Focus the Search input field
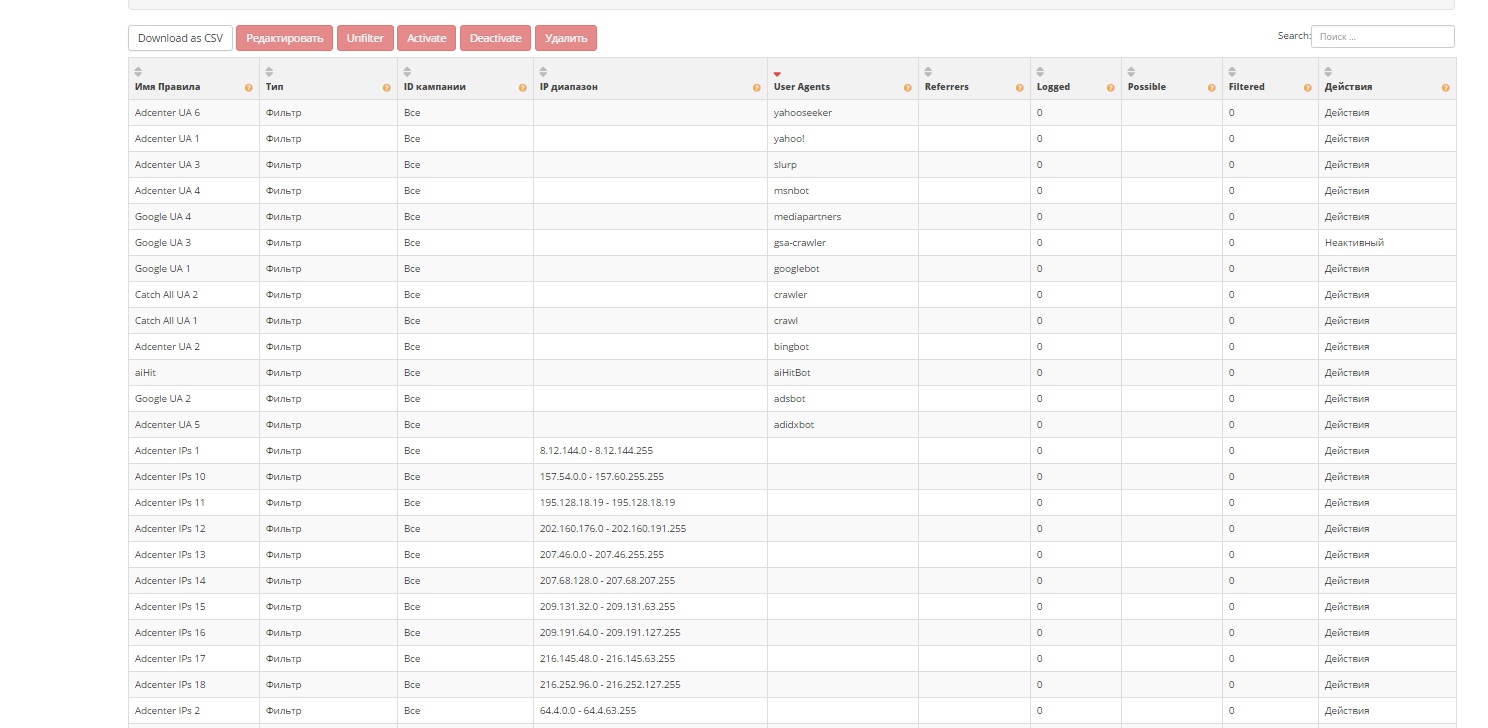The width and height of the screenshot is (1488, 728). 1382,36
